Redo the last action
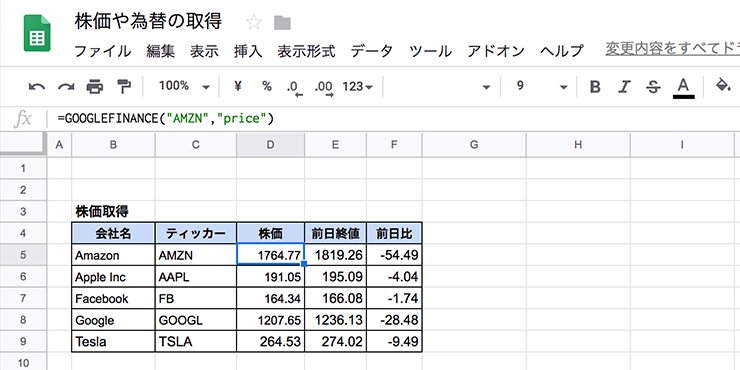Screen dimensions: 740x370 66,86
